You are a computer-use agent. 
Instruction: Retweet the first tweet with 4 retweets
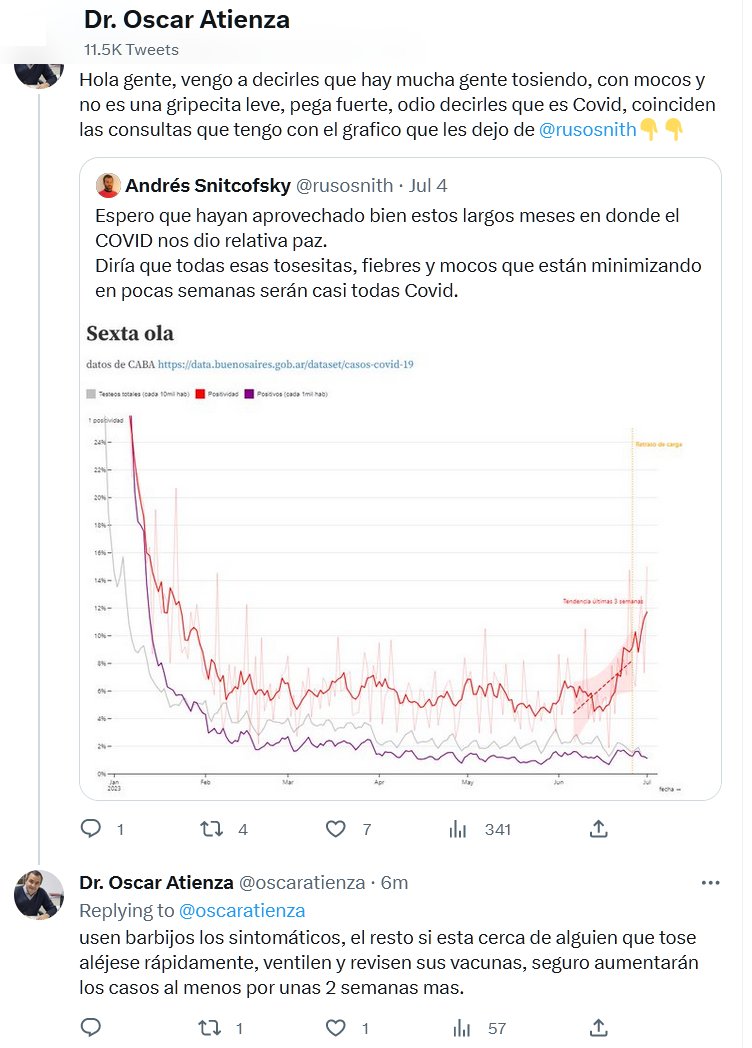pyautogui.click(x=211, y=828)
